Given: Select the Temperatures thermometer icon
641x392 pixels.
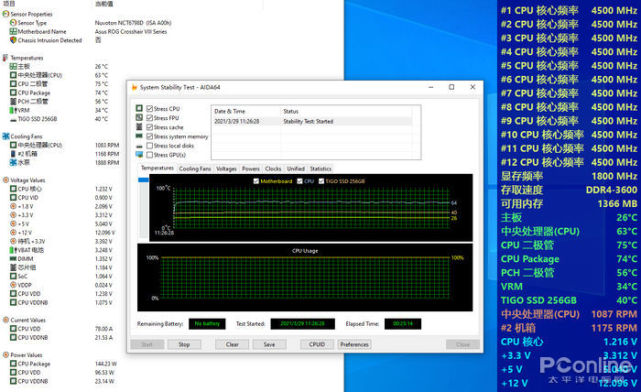Looking at the screenshot, I should [6, 58].
